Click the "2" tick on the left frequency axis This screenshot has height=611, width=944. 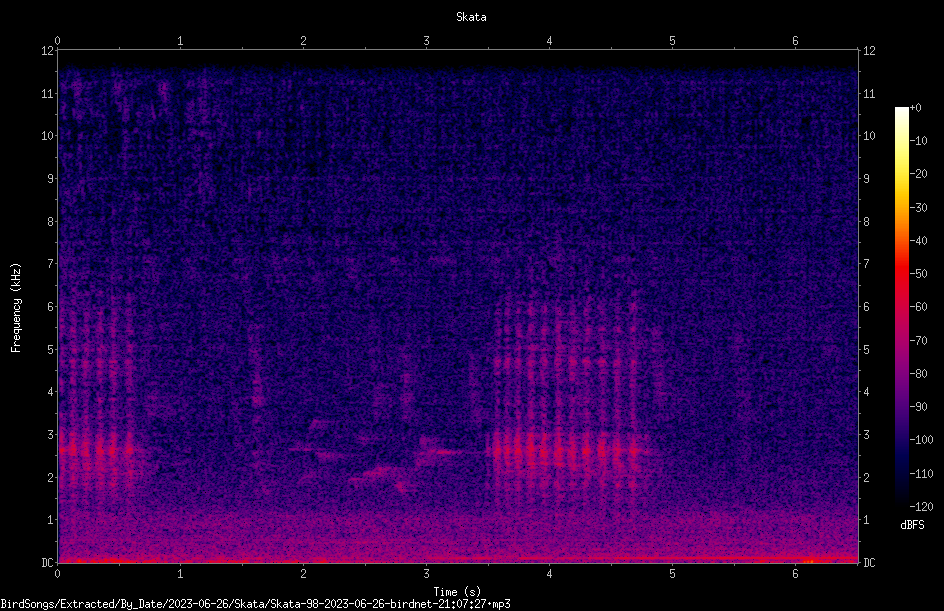(x=50, y=477)
